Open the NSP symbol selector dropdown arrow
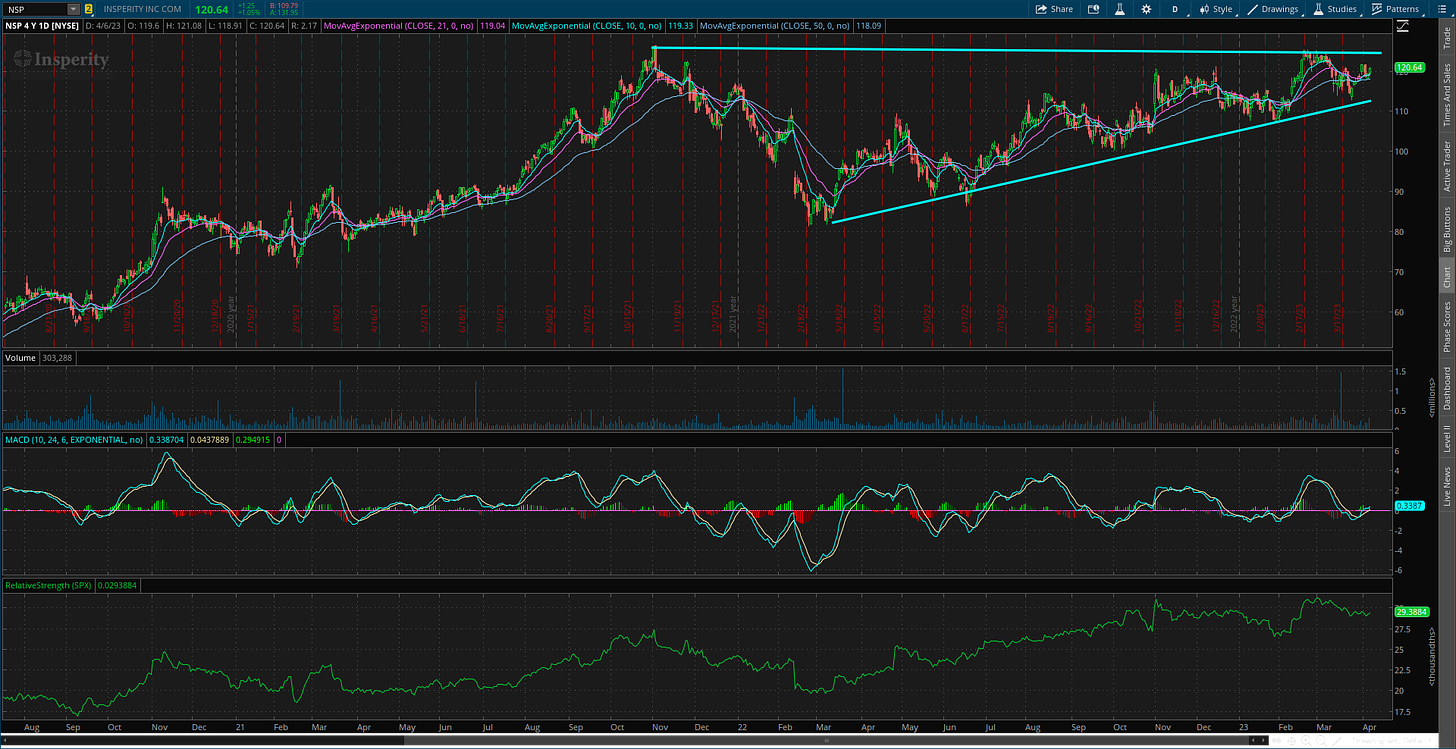Screen dimensions: 1456x749 (73, 9)
